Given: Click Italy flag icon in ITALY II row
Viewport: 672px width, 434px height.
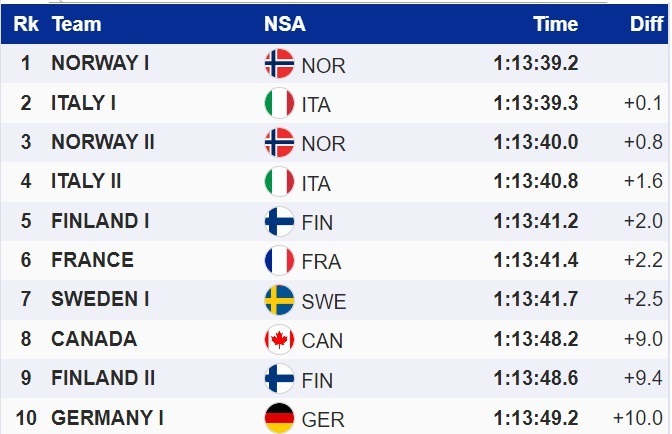Looking at the screenshot, I should [279, 182].
